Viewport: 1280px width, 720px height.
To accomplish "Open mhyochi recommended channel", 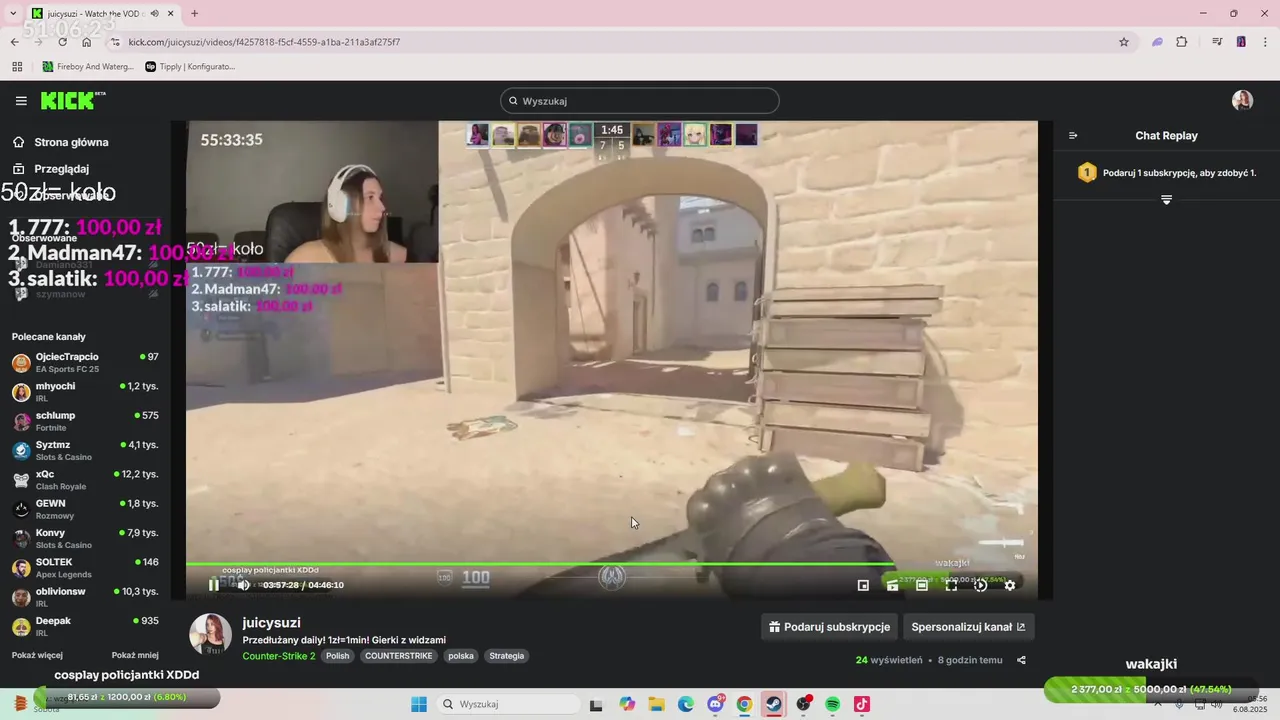I will click(x=85, y=392).
